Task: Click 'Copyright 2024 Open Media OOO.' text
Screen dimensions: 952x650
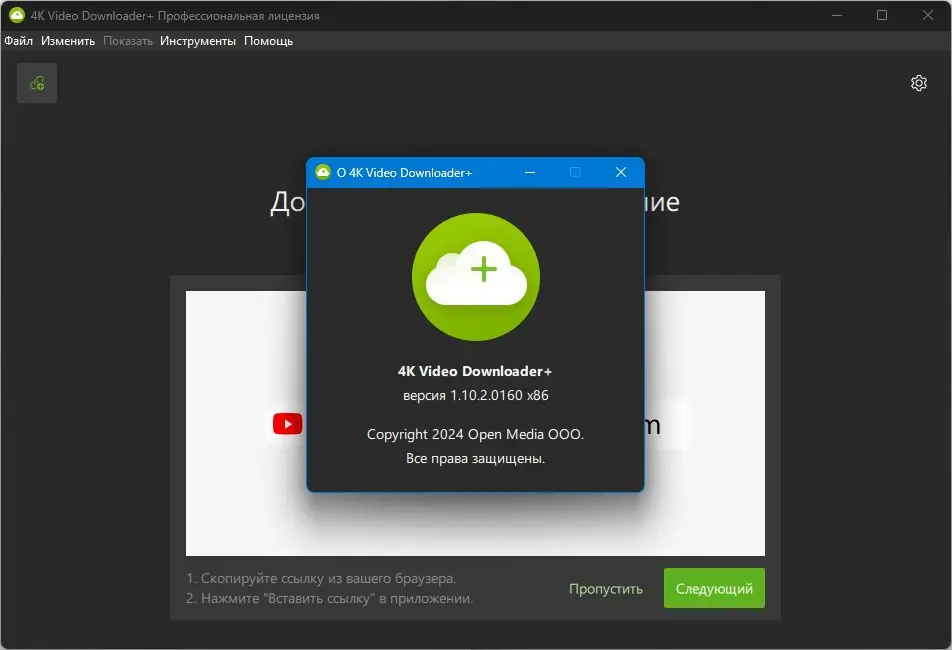Action: pos(475,435)
